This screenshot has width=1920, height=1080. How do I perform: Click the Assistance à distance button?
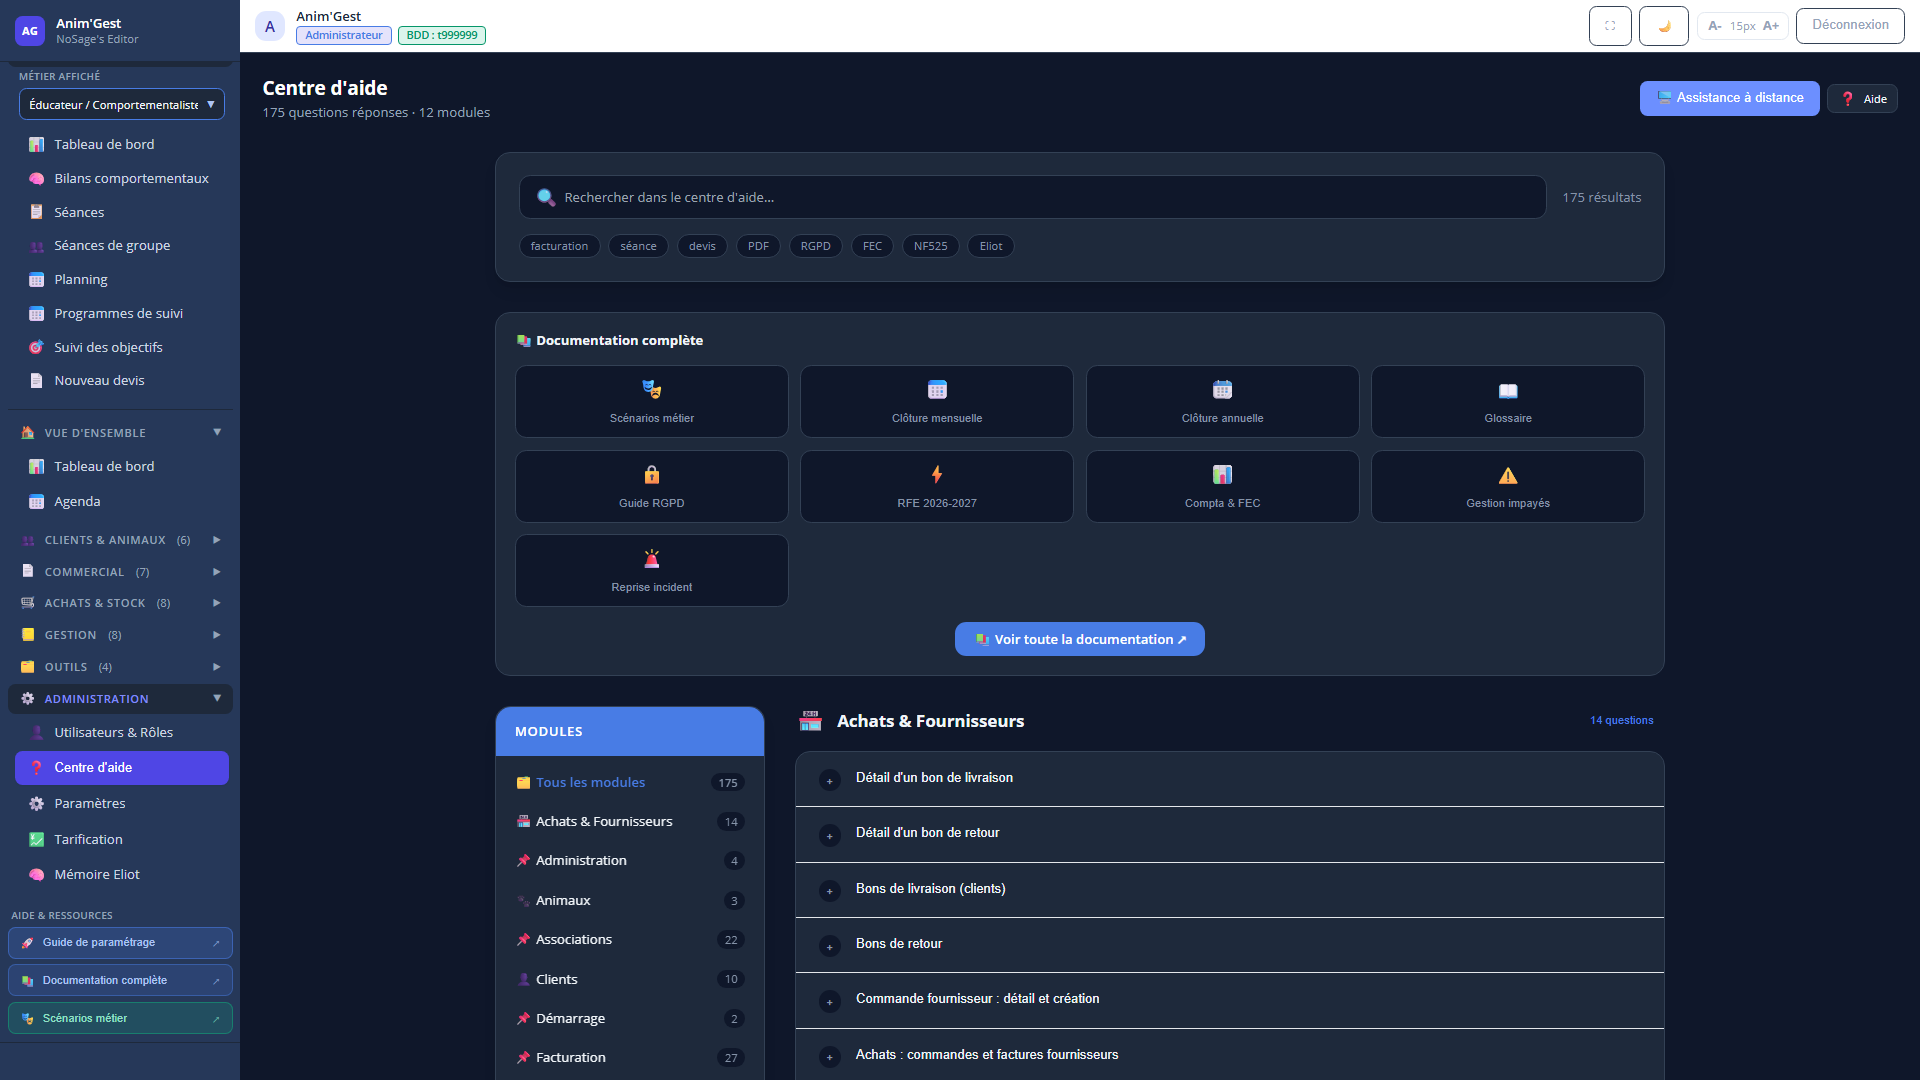(x=1729, y=98)
